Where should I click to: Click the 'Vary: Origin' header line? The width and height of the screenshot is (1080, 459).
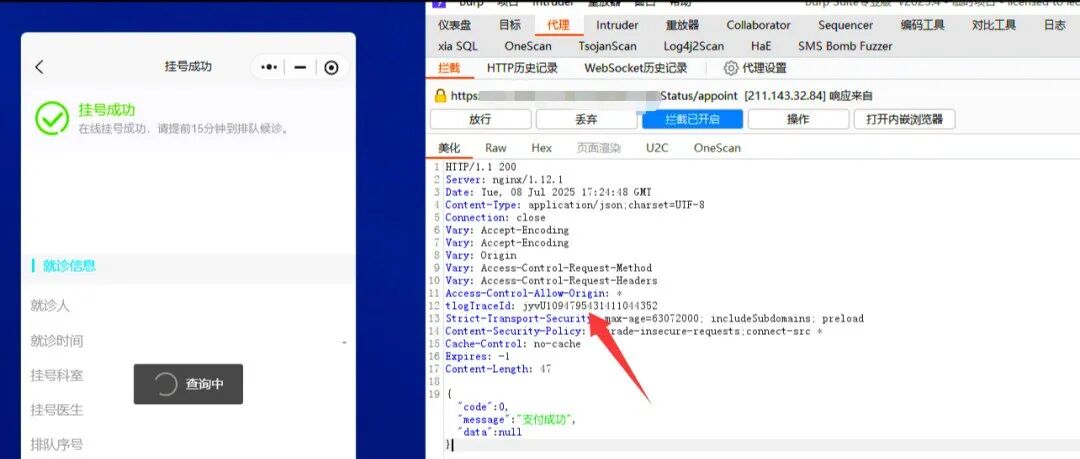point(481,255)
